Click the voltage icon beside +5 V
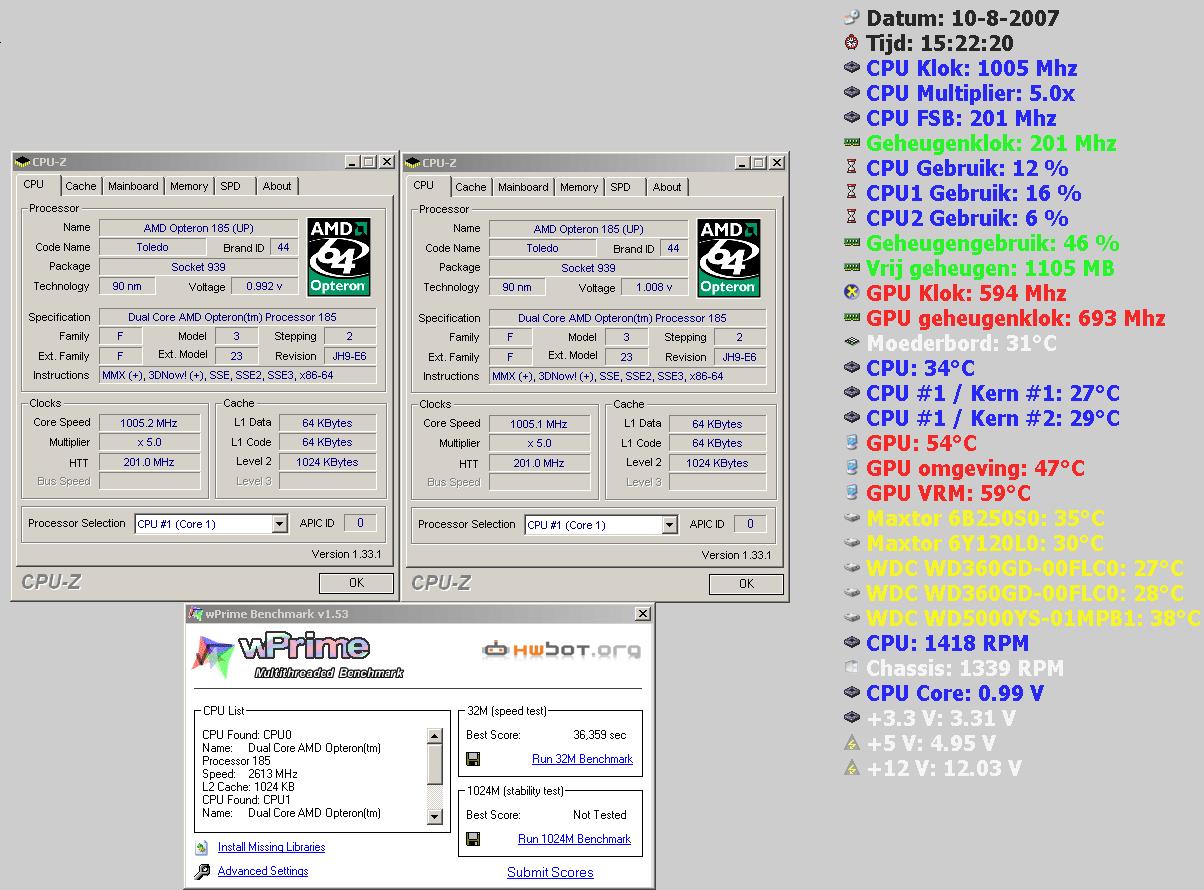 852,743
